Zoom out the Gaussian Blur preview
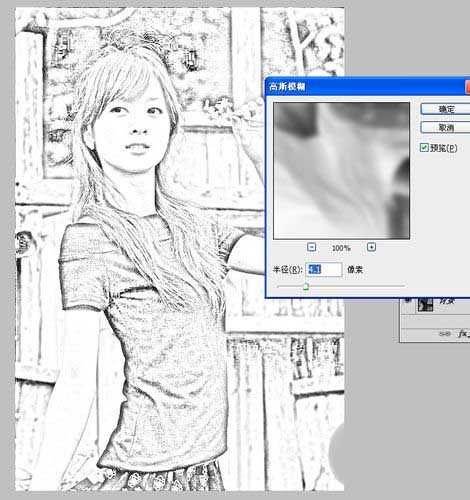The width and height of the screenshot is (470, 500). click(x=312, y=247)
